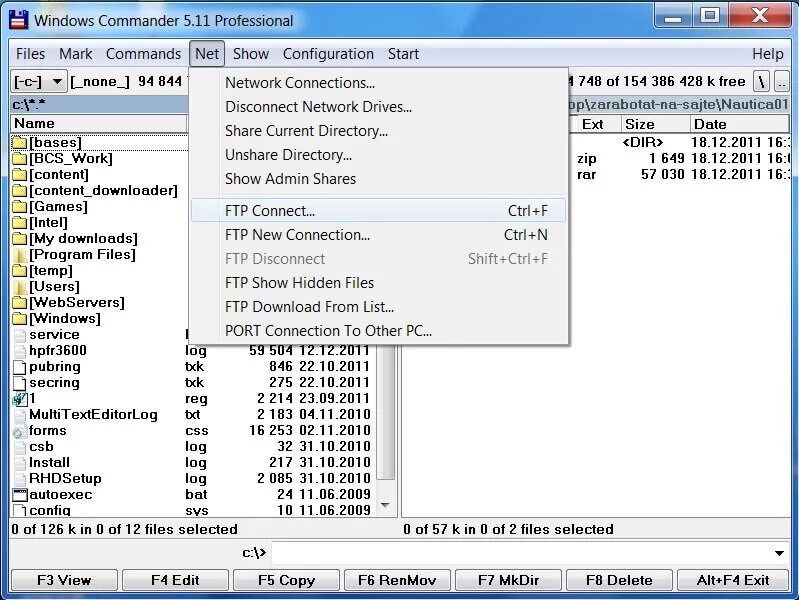Screen dimensions: 799x600
Task: Choose FTP New Connection...
Action: [379, 234]
